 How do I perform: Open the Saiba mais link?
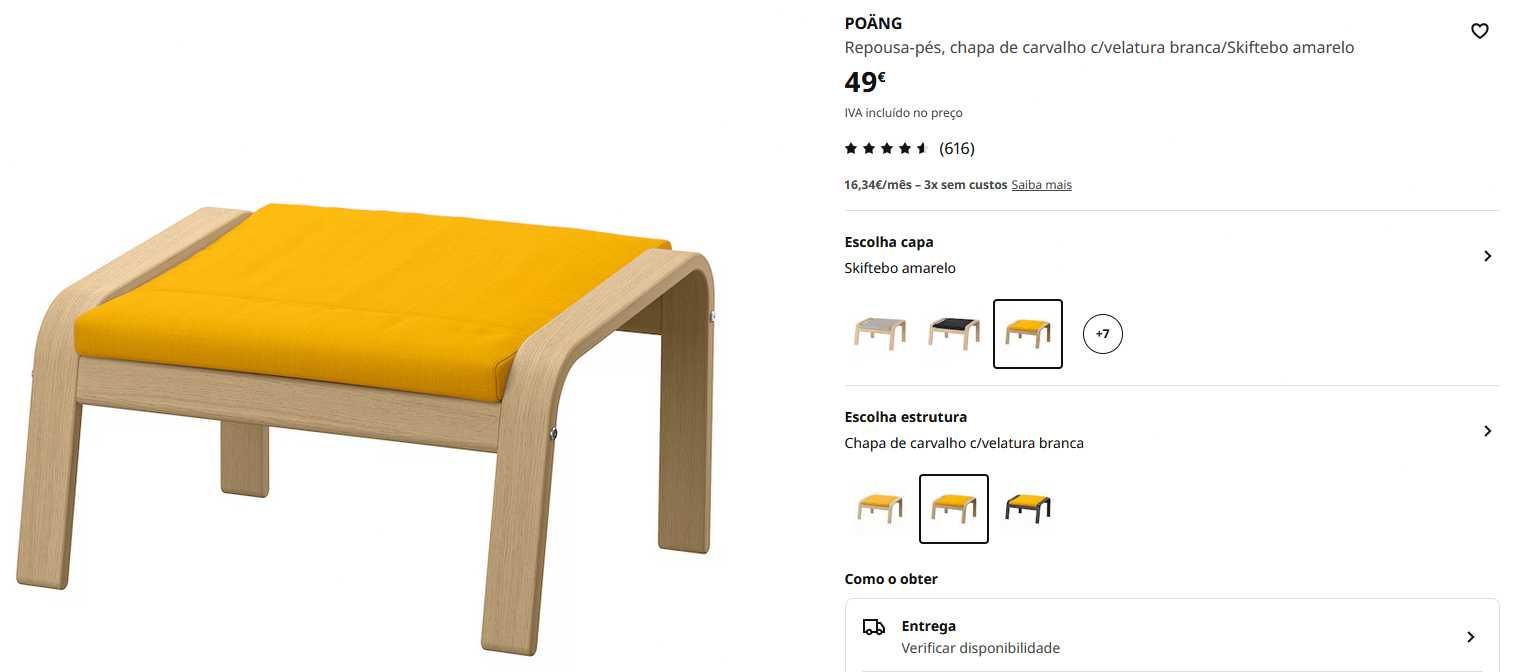click(1041, 185)
